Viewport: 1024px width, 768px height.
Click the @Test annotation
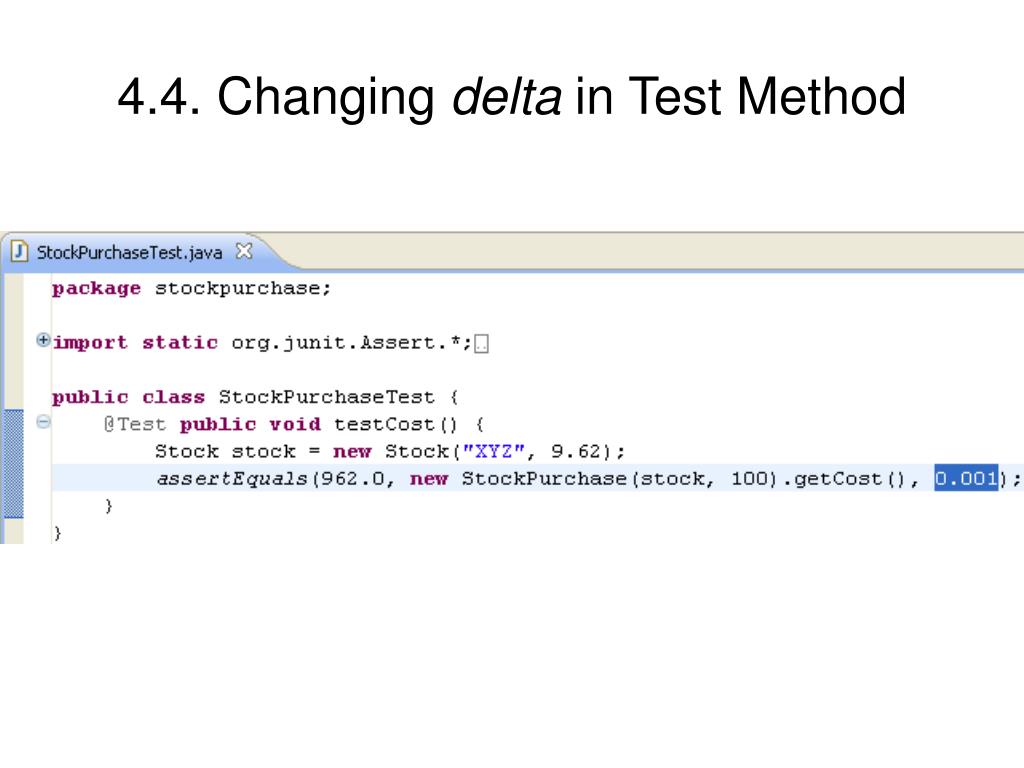click(135, 424)
